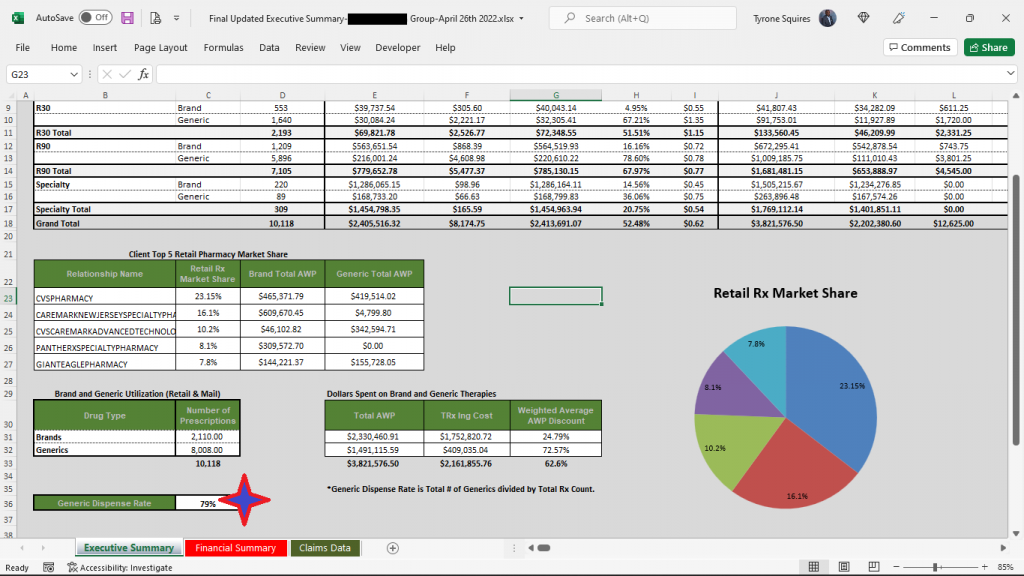
Task: Click the Insert Function fx icon
Action: [143, 74]
